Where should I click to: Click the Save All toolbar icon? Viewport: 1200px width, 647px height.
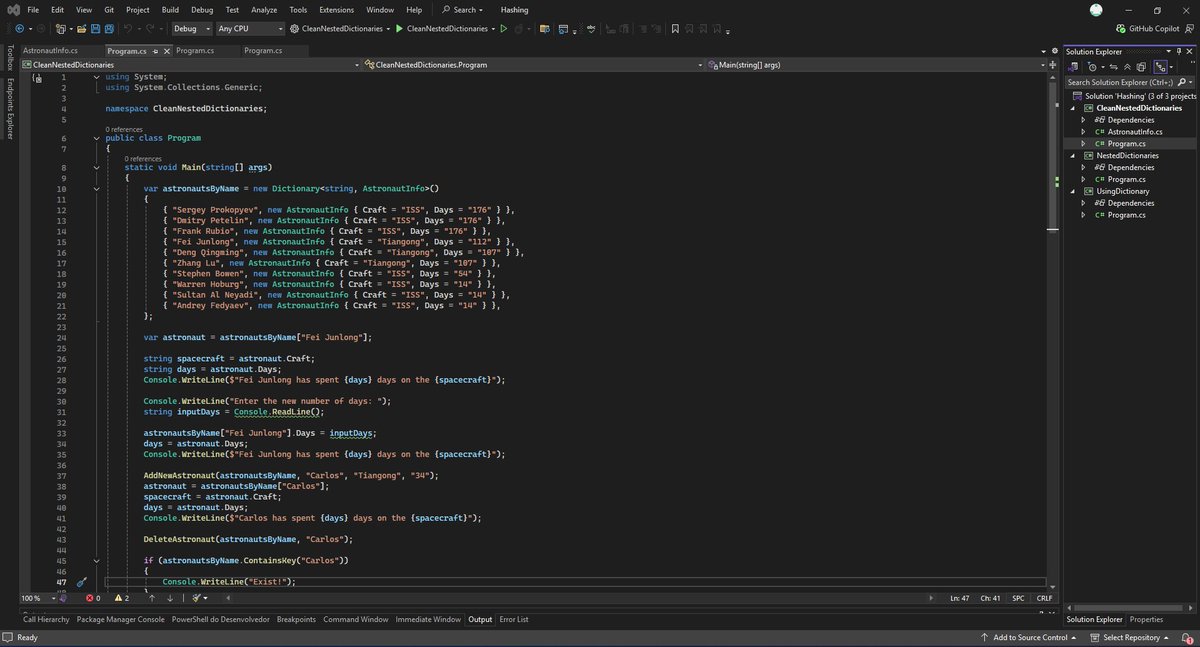coord(107,29)
